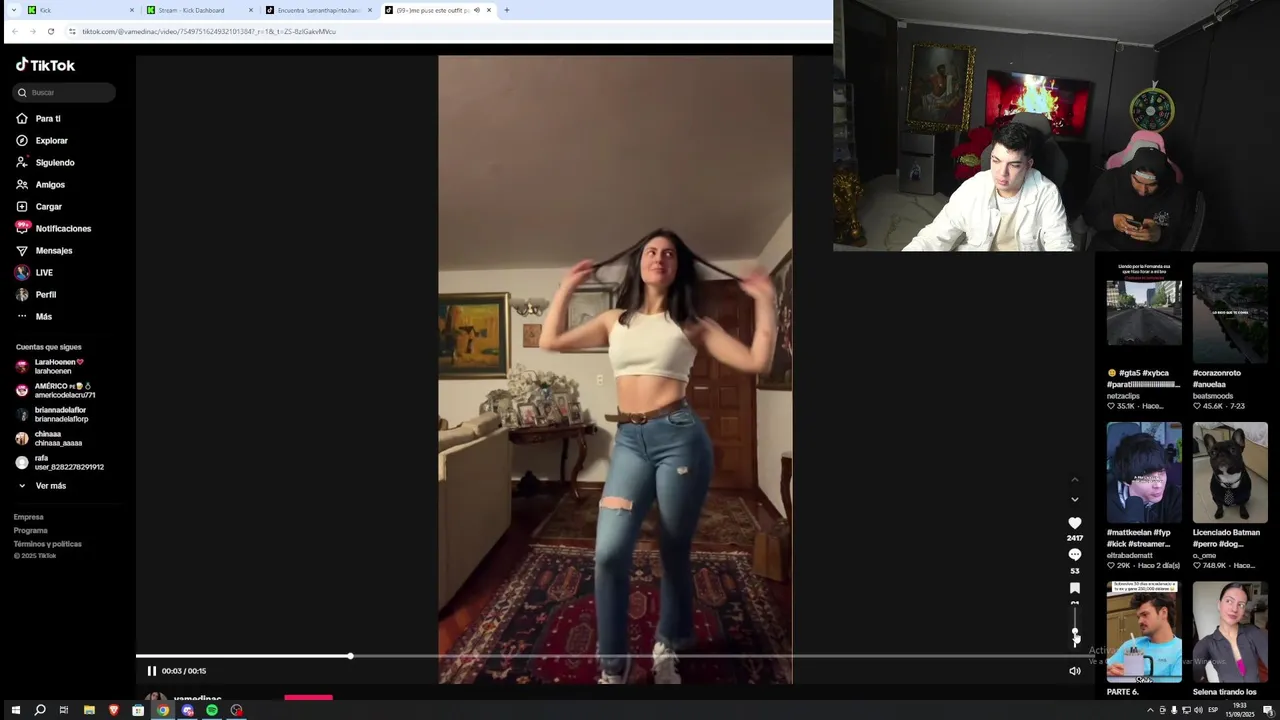Save video with the bookmark icon
Viewport: 1280px width, 720px height.
click(1075, 588)
